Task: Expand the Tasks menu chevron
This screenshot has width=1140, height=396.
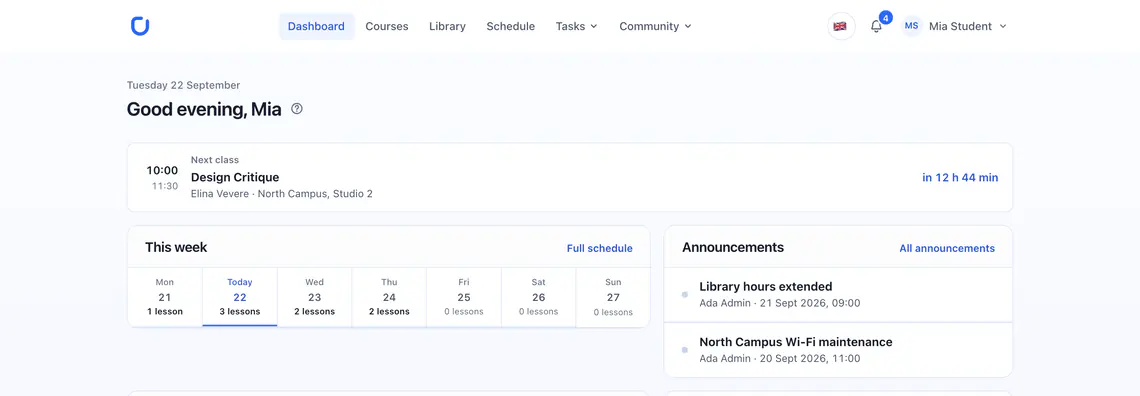Action: tap(594, 26)
